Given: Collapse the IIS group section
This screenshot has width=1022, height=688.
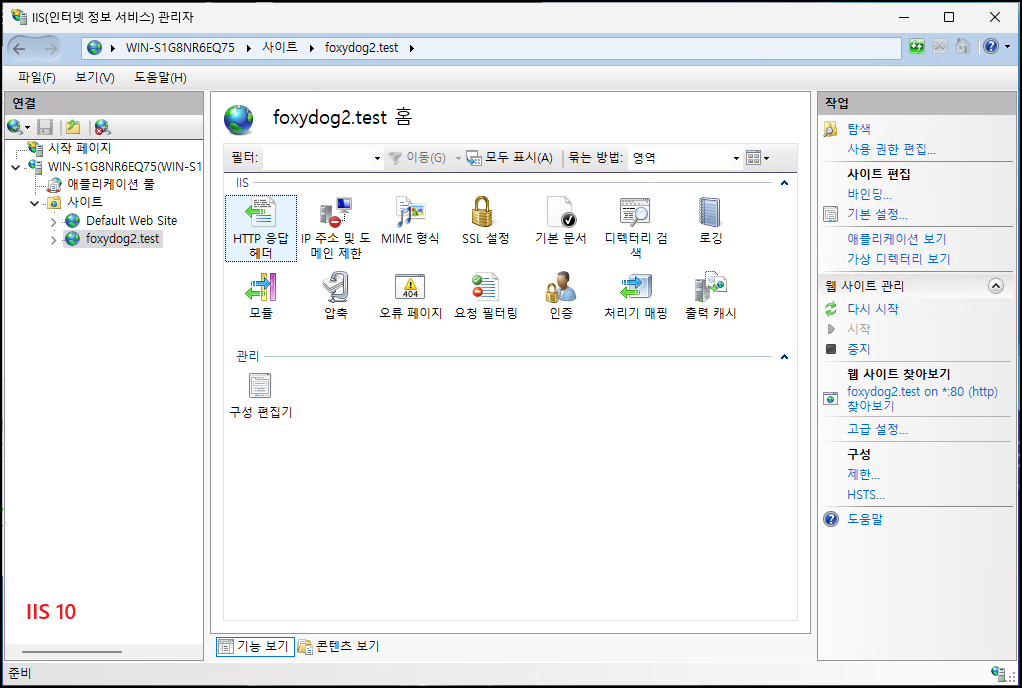Looking at the screenshot, I should (784, 183).
